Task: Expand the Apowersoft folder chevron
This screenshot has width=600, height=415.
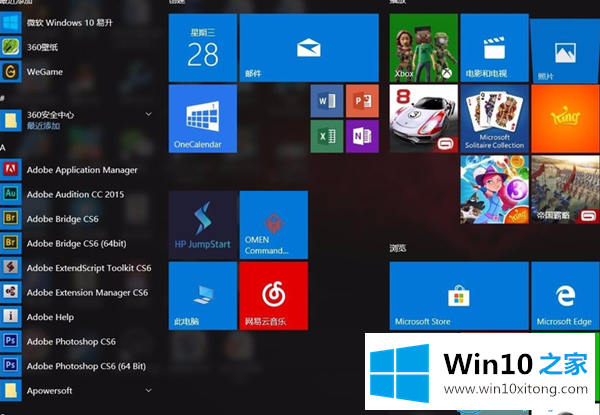Action: click(x=148, y=391)
